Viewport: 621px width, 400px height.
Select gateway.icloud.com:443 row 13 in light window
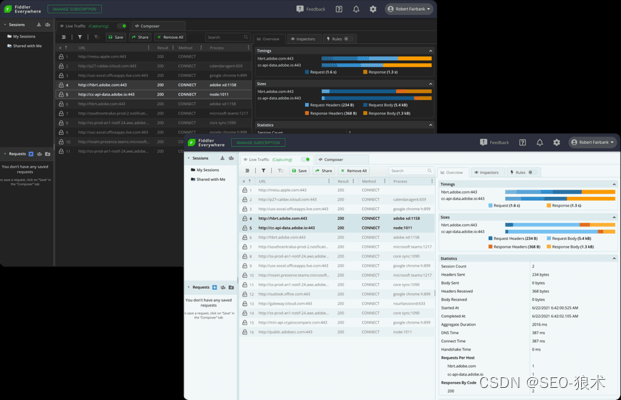point(337,303)
